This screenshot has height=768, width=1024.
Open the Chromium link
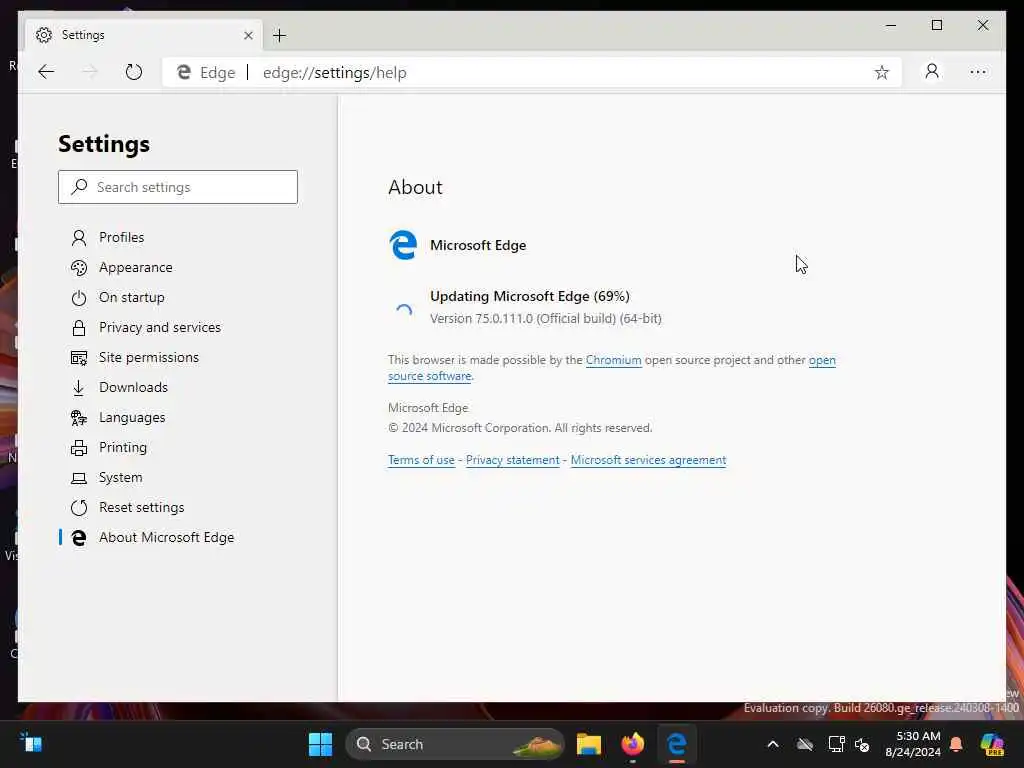[613, 360]
